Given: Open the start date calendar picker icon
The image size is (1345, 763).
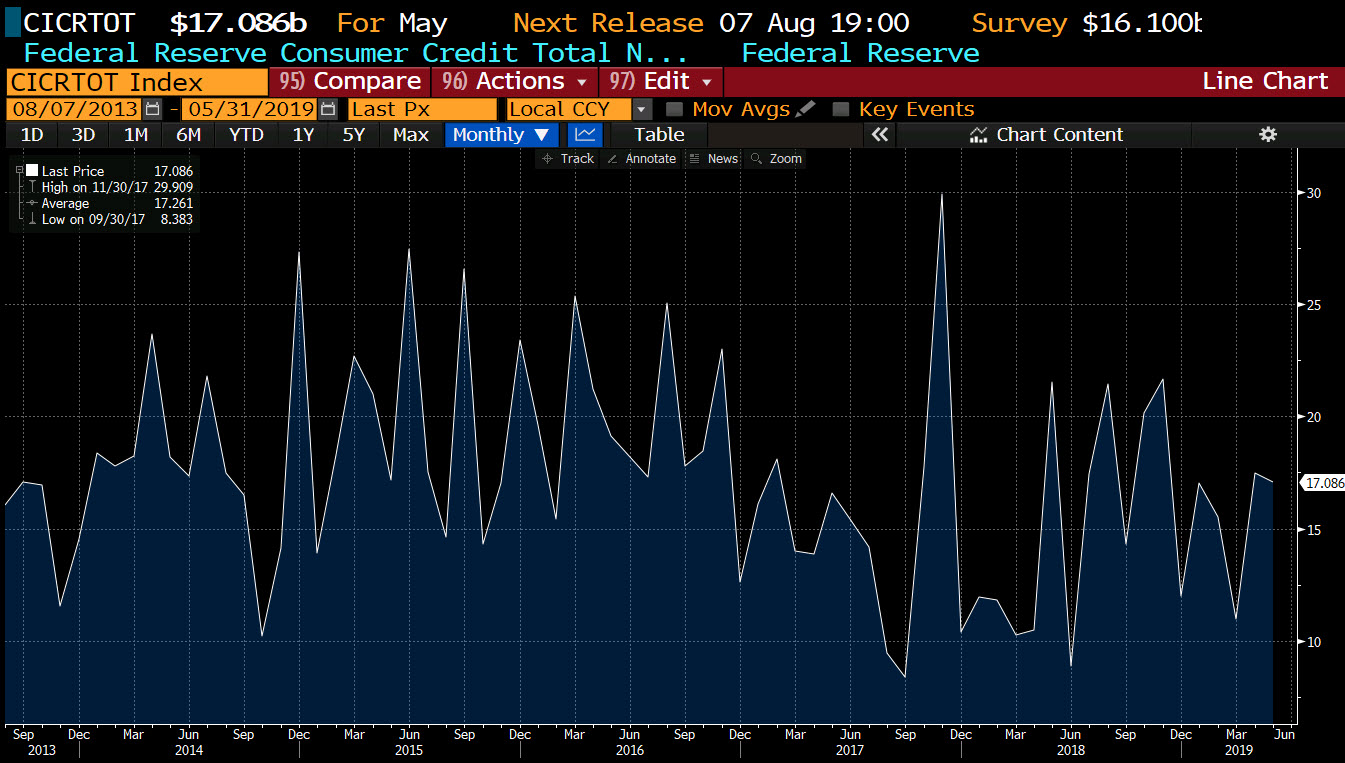Looking at the screenshot, I should tap(152, 109).
